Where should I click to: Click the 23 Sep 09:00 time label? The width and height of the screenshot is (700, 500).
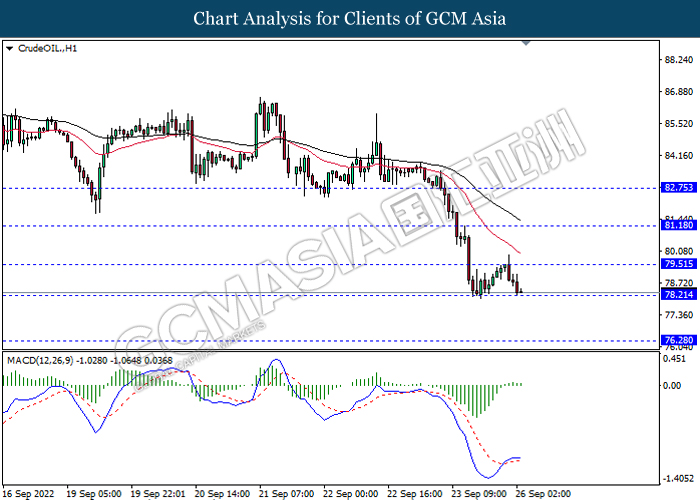479,494
